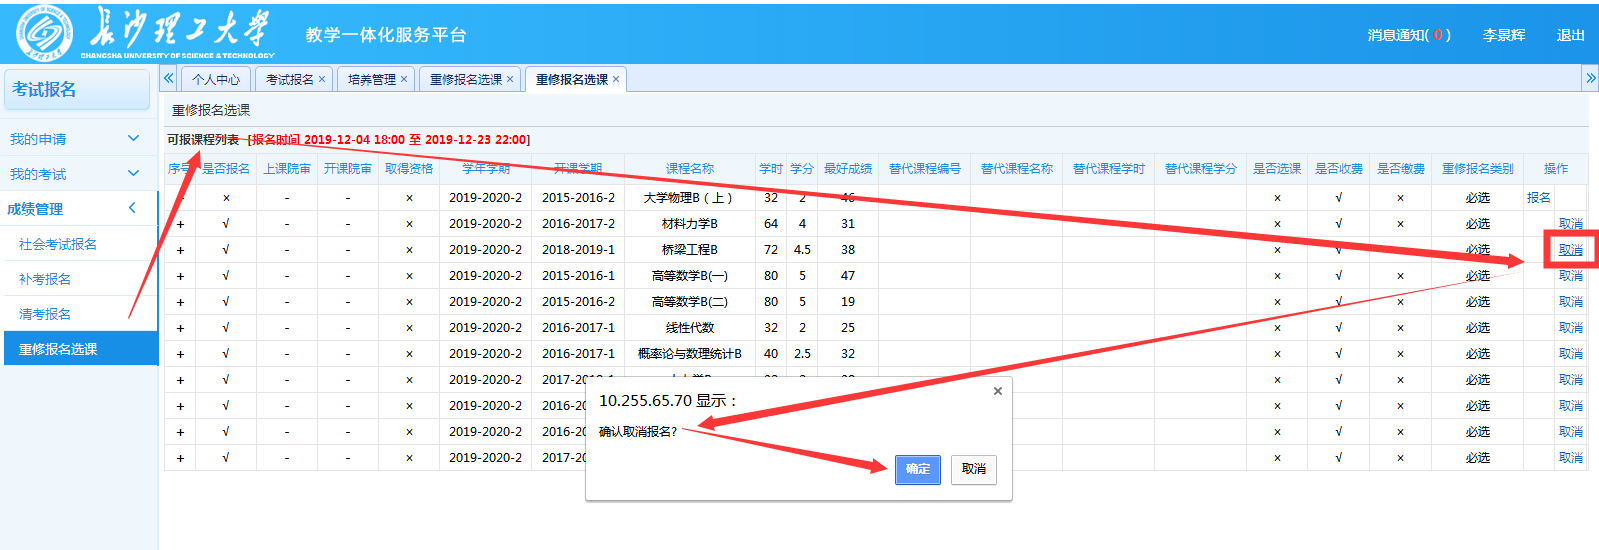Screen dimensions: 1599x550
Task: Switch to the 培养管理 tab
Action: point(372,80)
